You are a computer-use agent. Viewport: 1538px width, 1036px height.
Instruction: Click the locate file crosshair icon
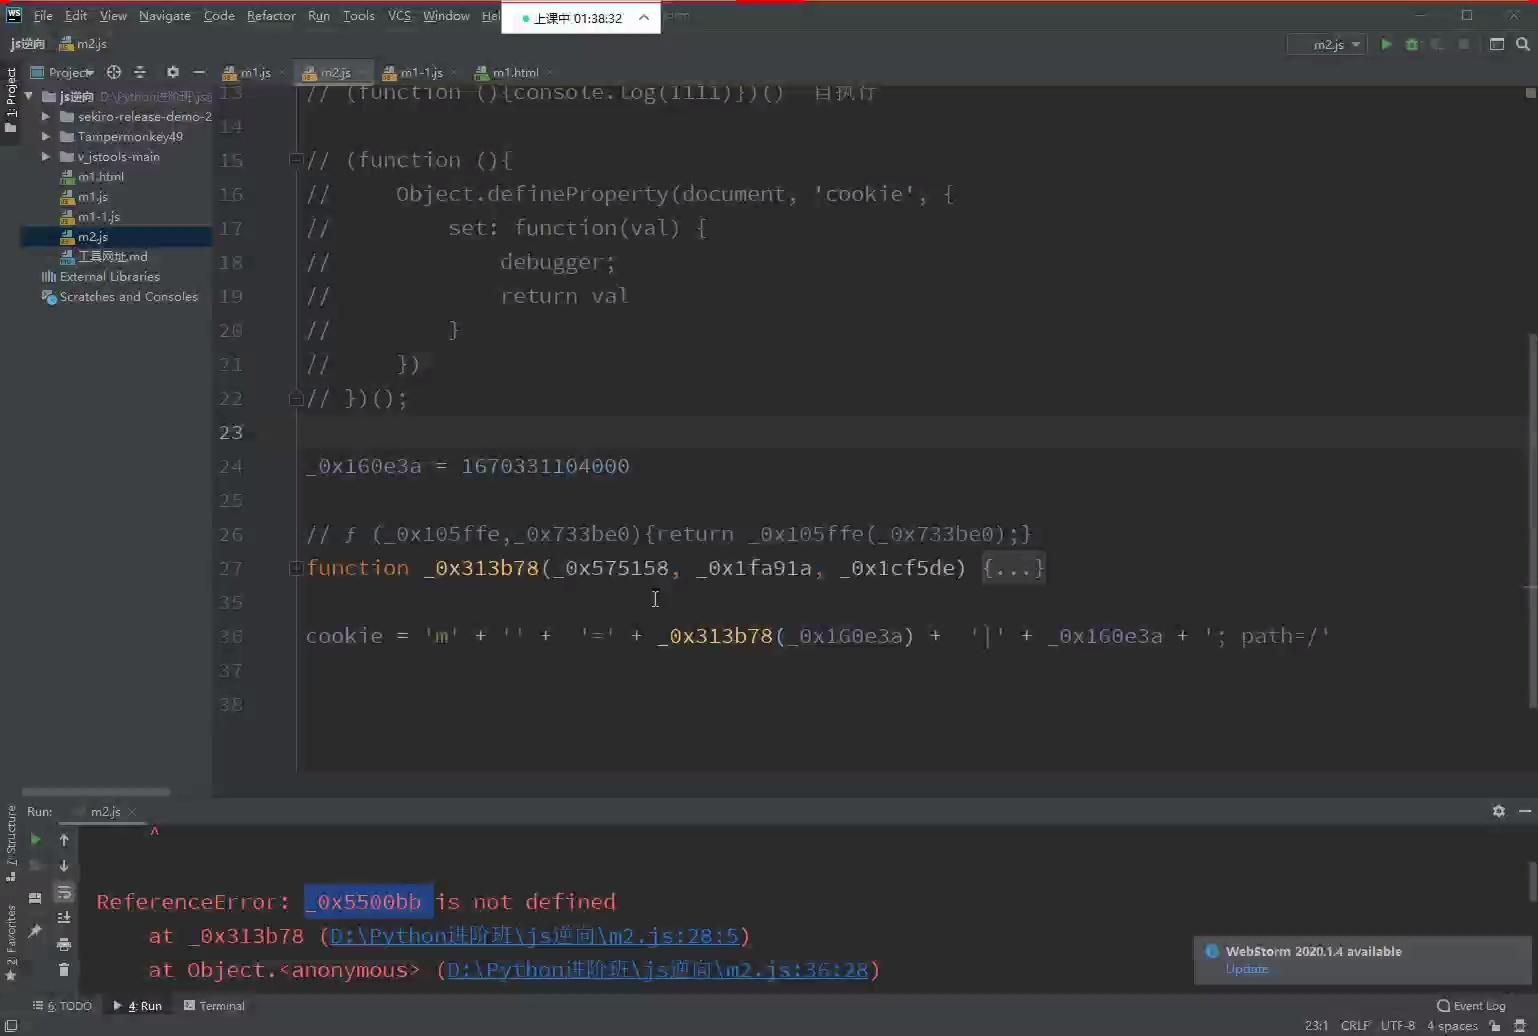pos(114,72)
